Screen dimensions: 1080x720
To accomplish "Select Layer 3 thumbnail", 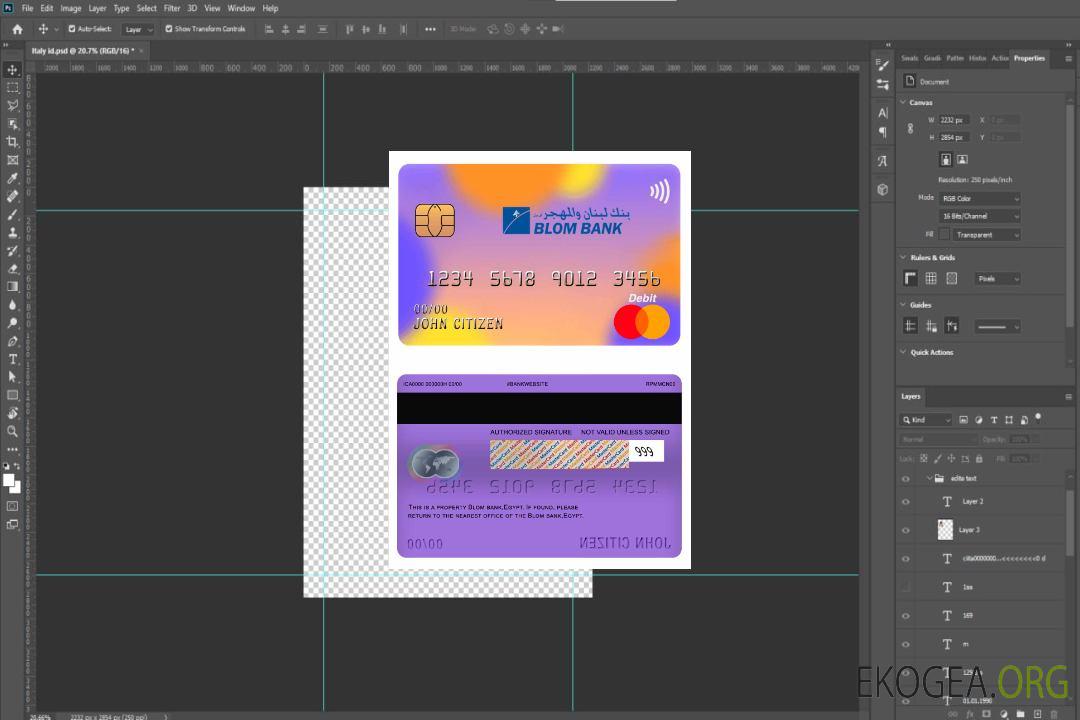I will click(946, 529).
